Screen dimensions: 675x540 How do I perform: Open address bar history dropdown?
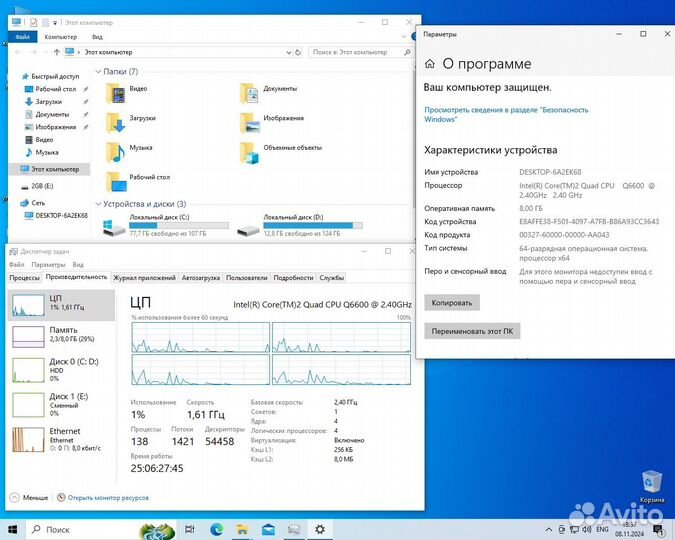pyautogui.click(x=288, y=52)
